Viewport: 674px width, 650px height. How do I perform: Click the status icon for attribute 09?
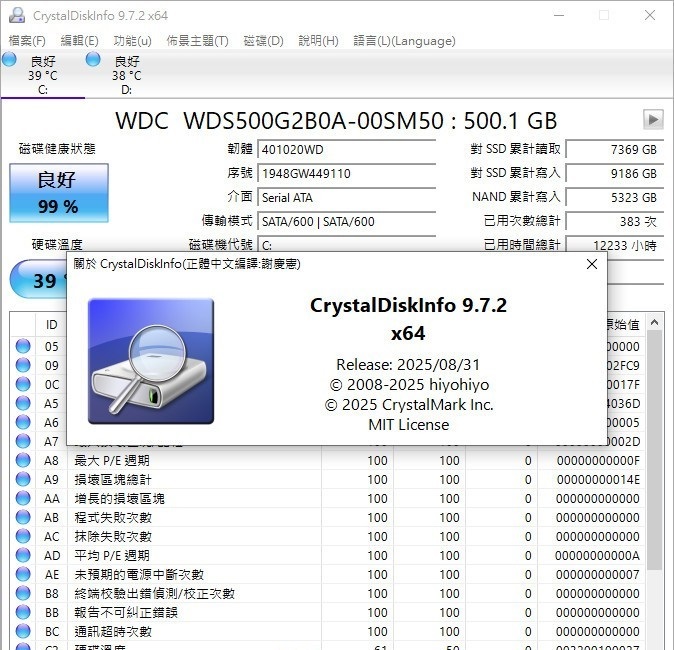pos(23,365)
